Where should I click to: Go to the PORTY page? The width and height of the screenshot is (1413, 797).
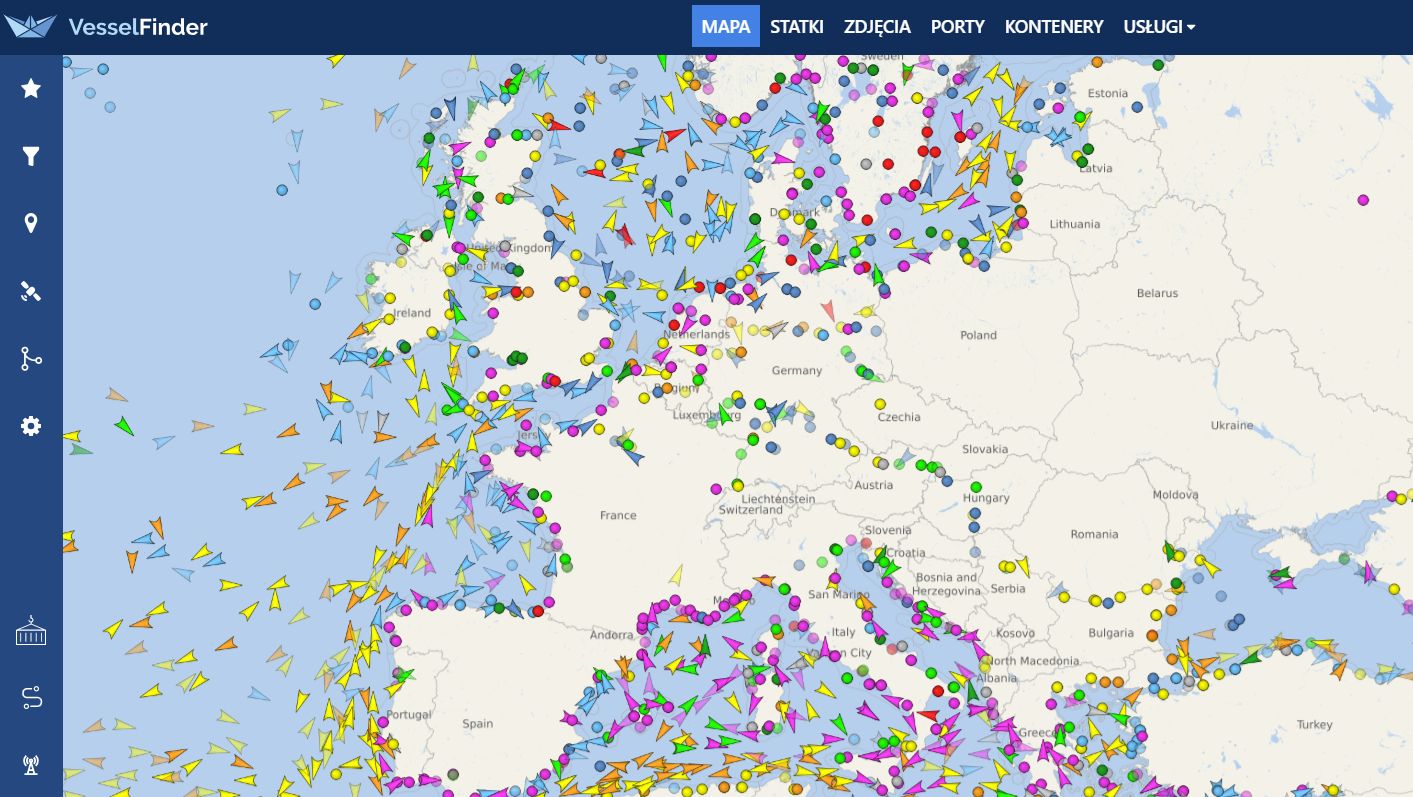[x=958, y=27]
